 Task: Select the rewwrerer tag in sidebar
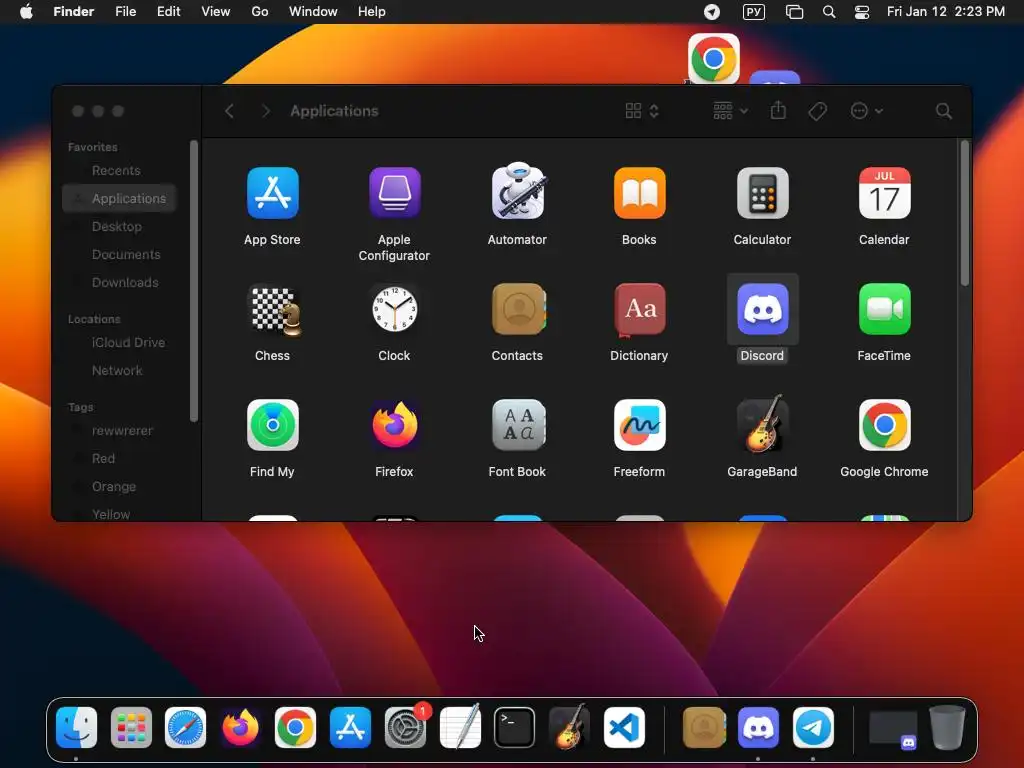120,430
